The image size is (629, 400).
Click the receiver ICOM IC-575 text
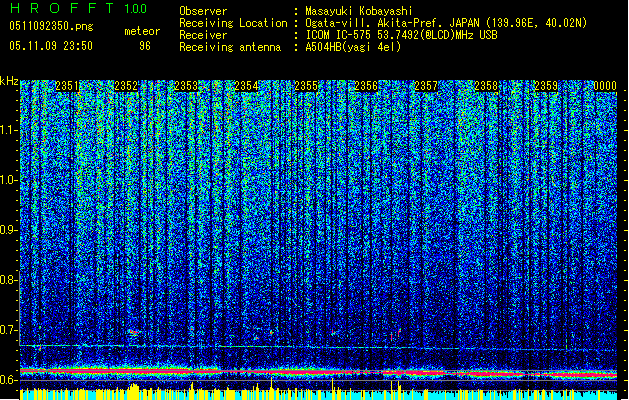click(401, 35)
